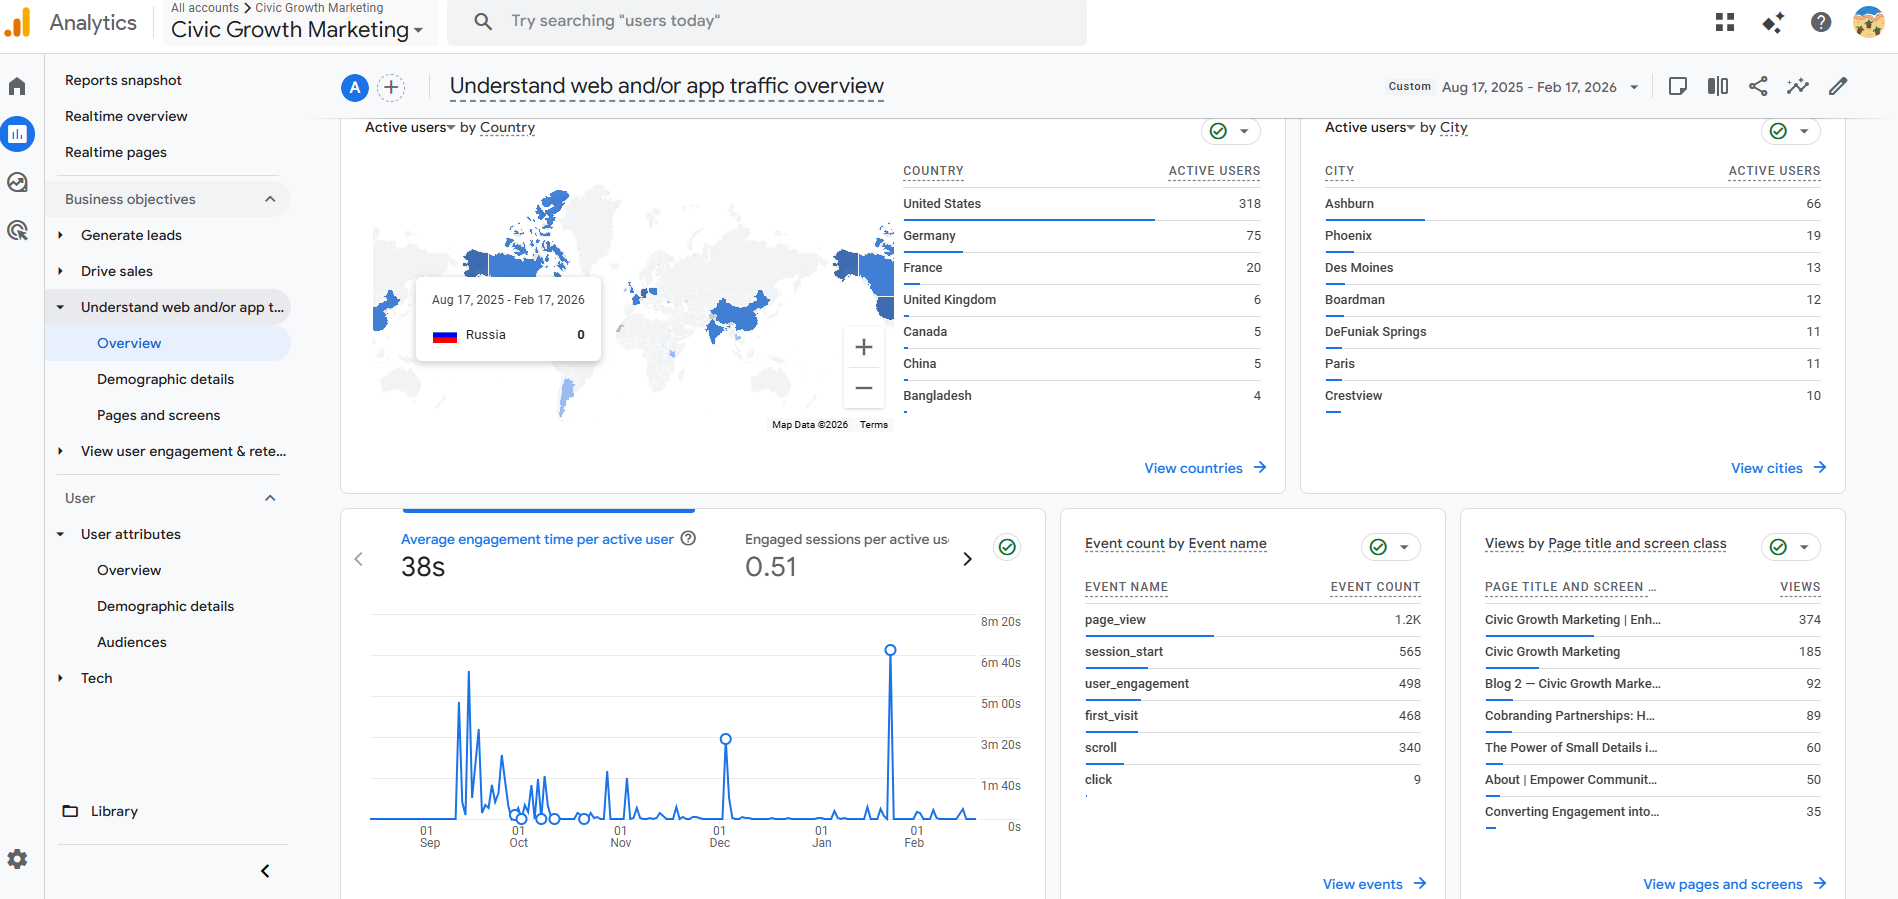Expand View user engagement & retention

coord(60,451)
